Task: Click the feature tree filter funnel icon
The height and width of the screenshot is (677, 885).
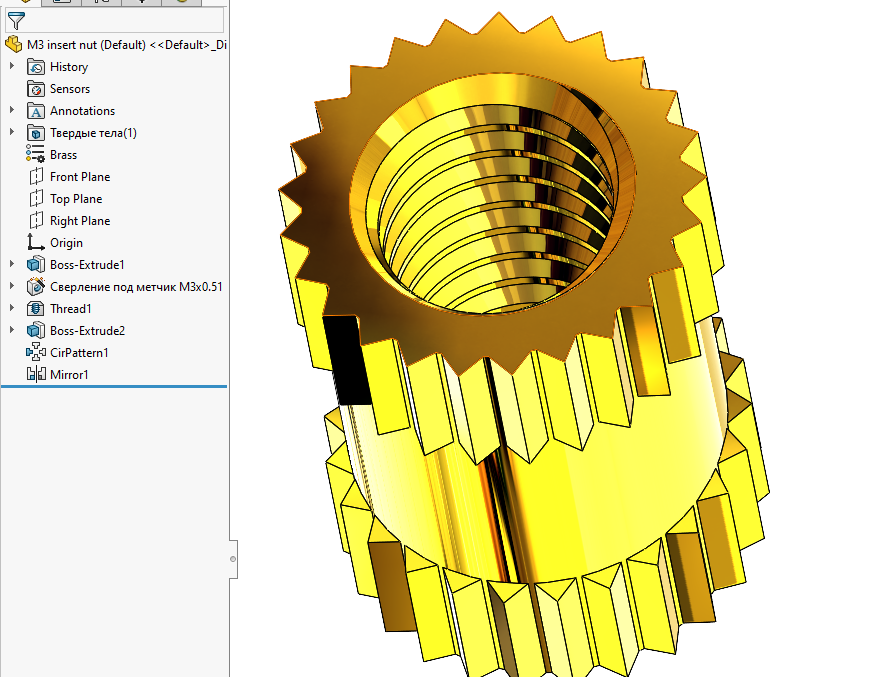Action: (14, 21)
